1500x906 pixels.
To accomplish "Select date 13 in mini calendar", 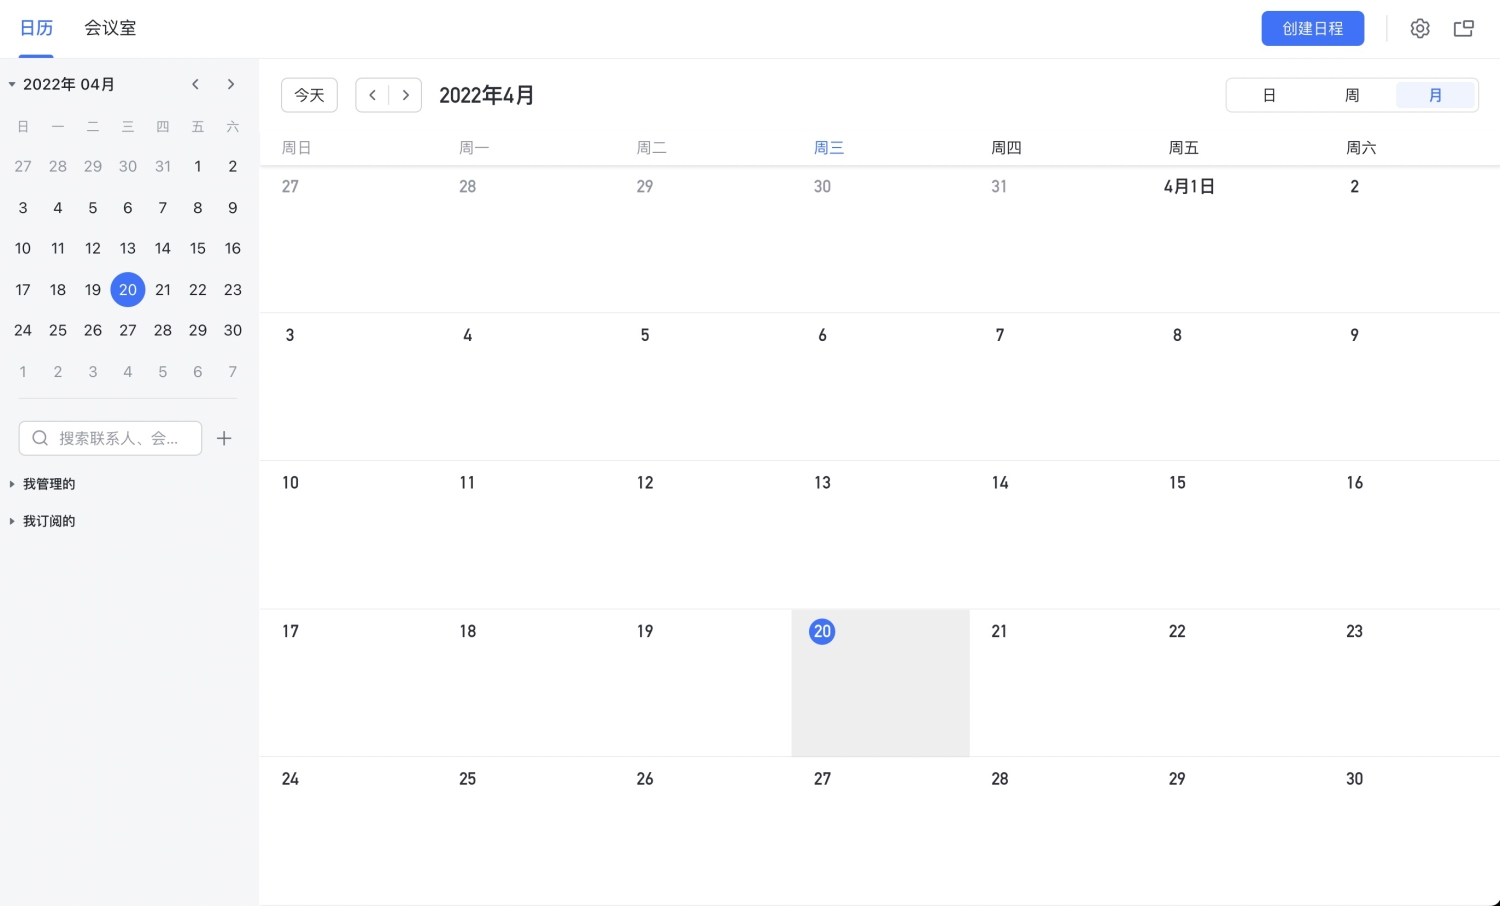I will (x=128, y=248).
